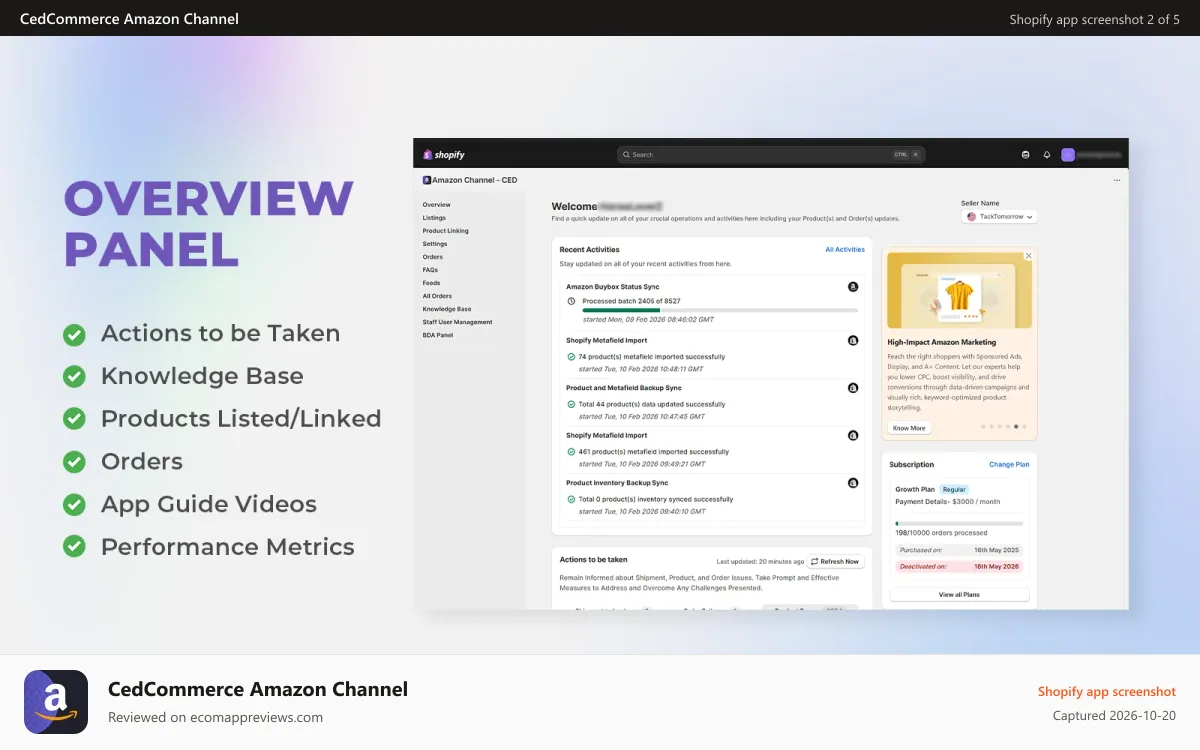This screenshot has height=750, width=1200.
Task: Click Amazon icon beside Product Inventory Backup Sync
Action: pyautogui.click(x=853, y=483)
